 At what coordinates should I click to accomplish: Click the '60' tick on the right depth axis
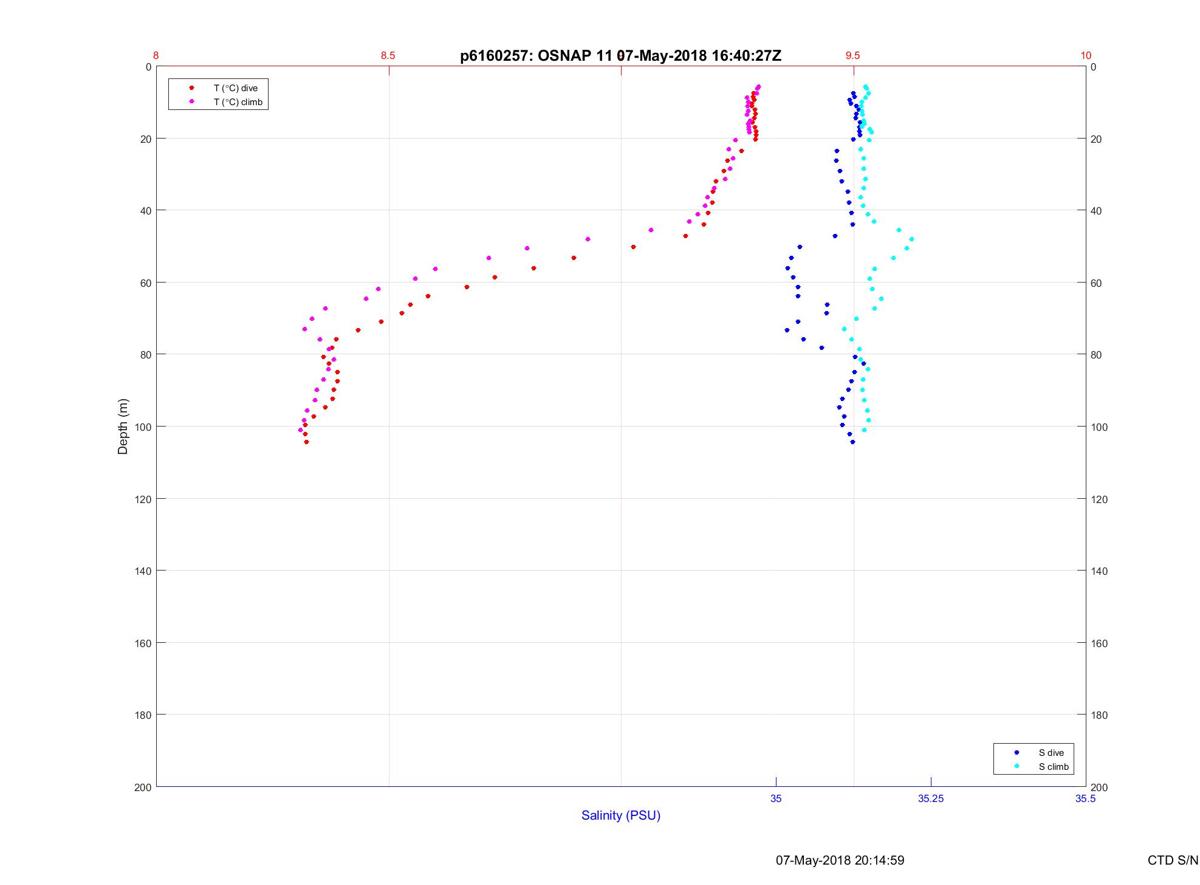(1097, 283)
